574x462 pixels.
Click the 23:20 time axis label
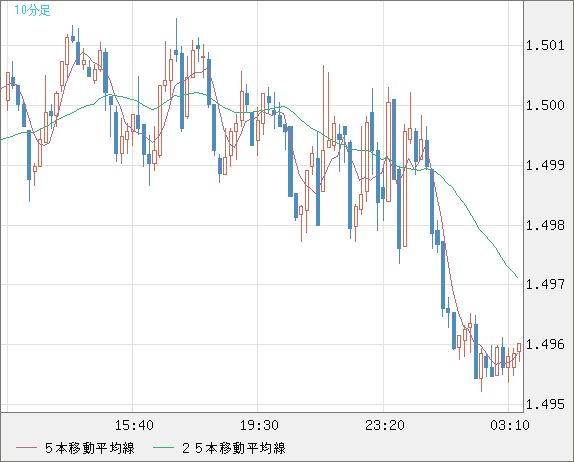coord(385,425)
